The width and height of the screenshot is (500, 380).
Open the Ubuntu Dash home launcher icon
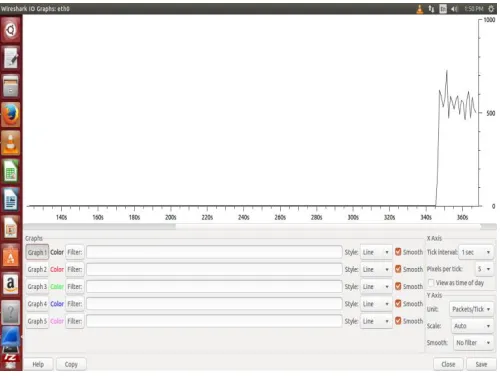(11, 30)
